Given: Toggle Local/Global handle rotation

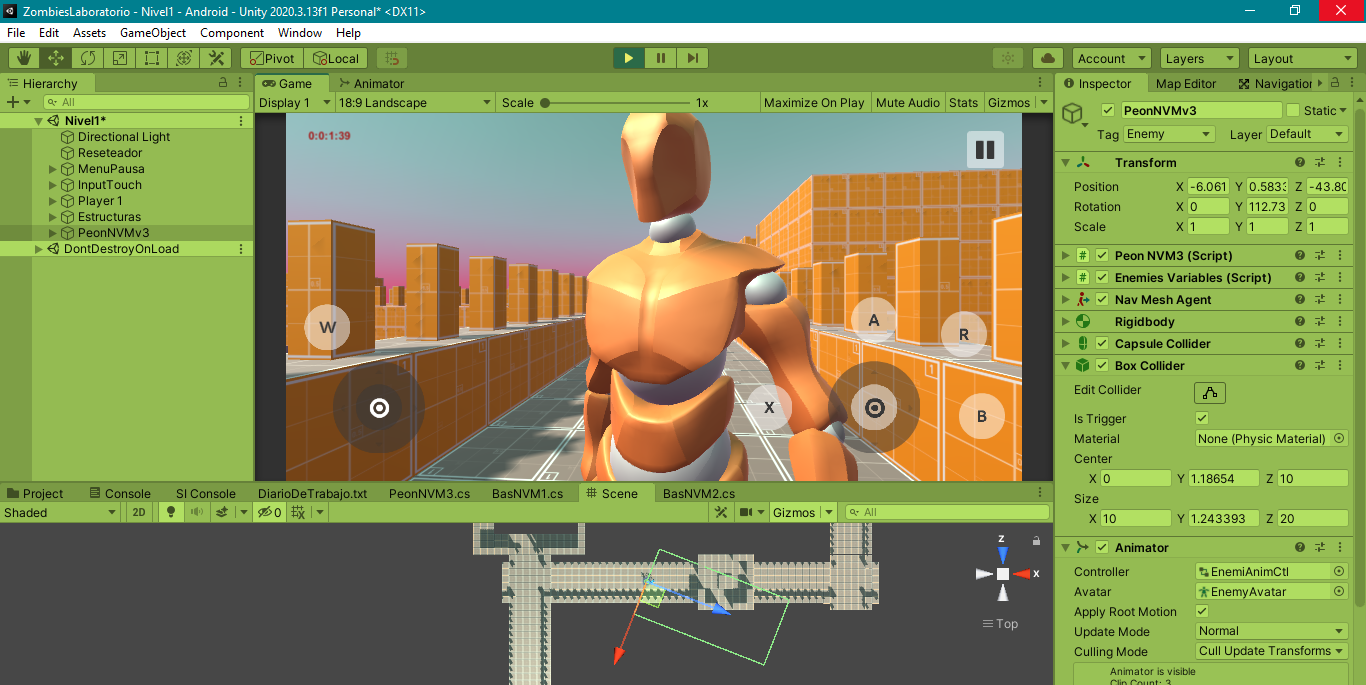Looking at the screenshot, I should (x=336, y=58).
